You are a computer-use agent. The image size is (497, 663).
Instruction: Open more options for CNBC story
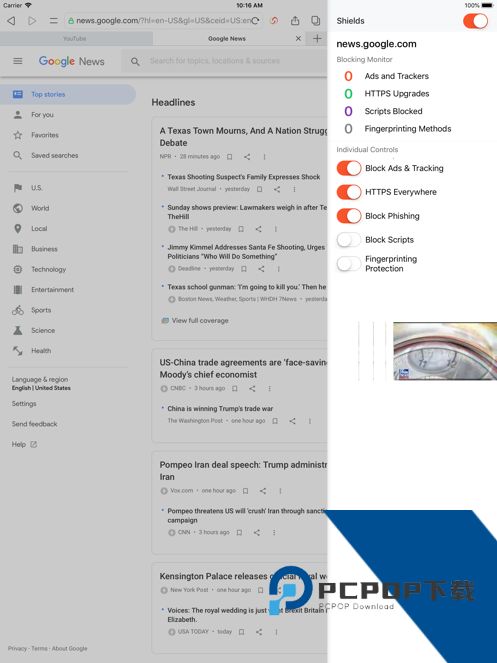(269, 389)
